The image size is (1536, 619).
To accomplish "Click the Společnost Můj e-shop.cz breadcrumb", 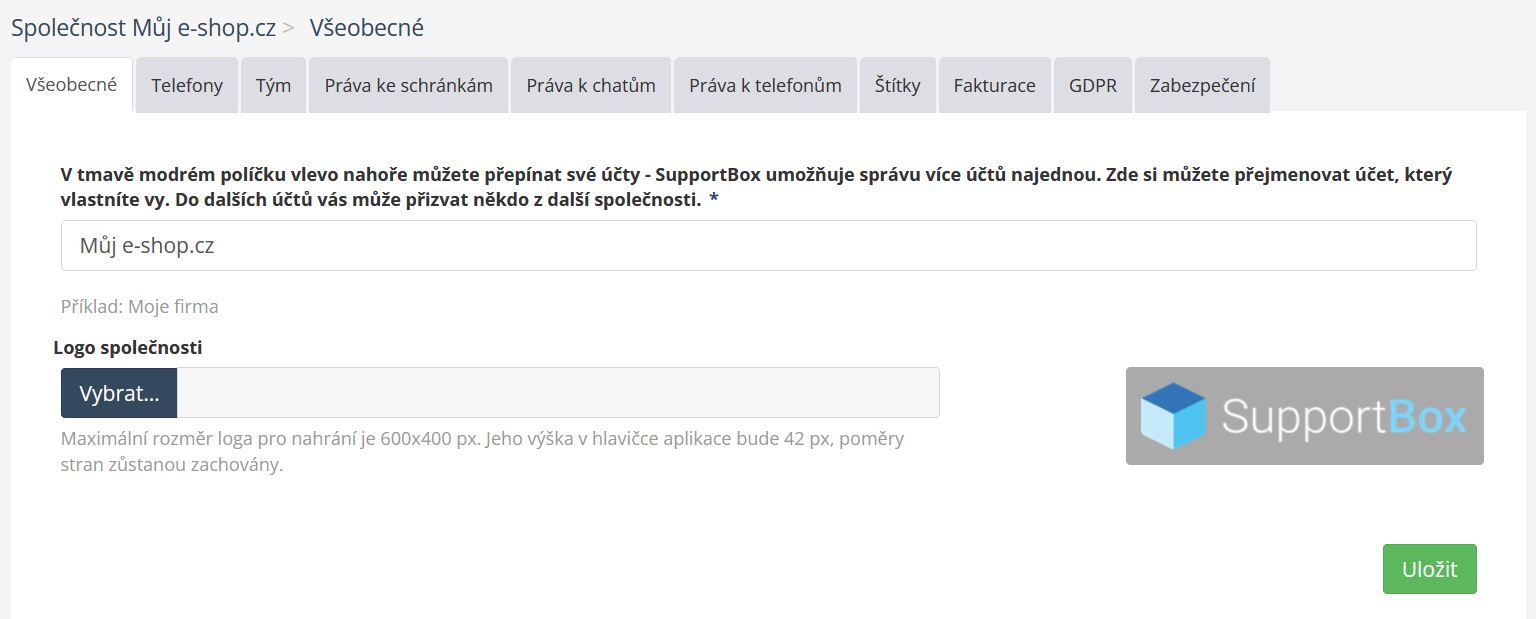I will [143, 27].
